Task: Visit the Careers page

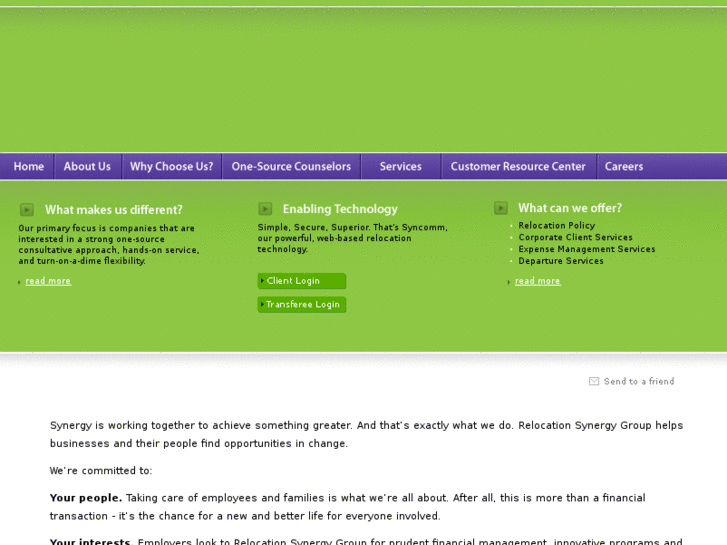Action: click(624, 166)
